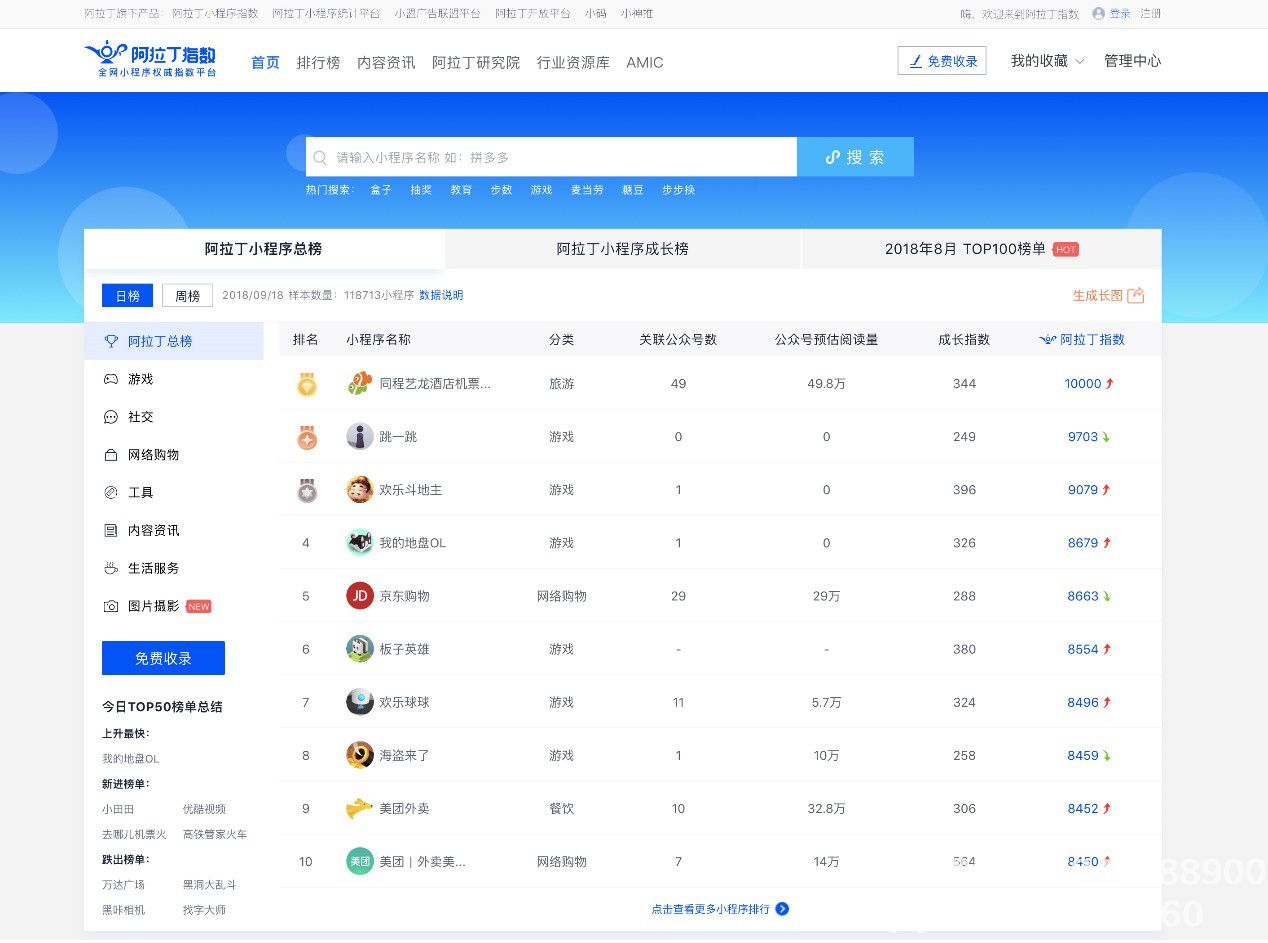The width and height of the screenshot is (1268, 943).
Task: Click the 生成长图 link
Action: [x=1097, y=295]
